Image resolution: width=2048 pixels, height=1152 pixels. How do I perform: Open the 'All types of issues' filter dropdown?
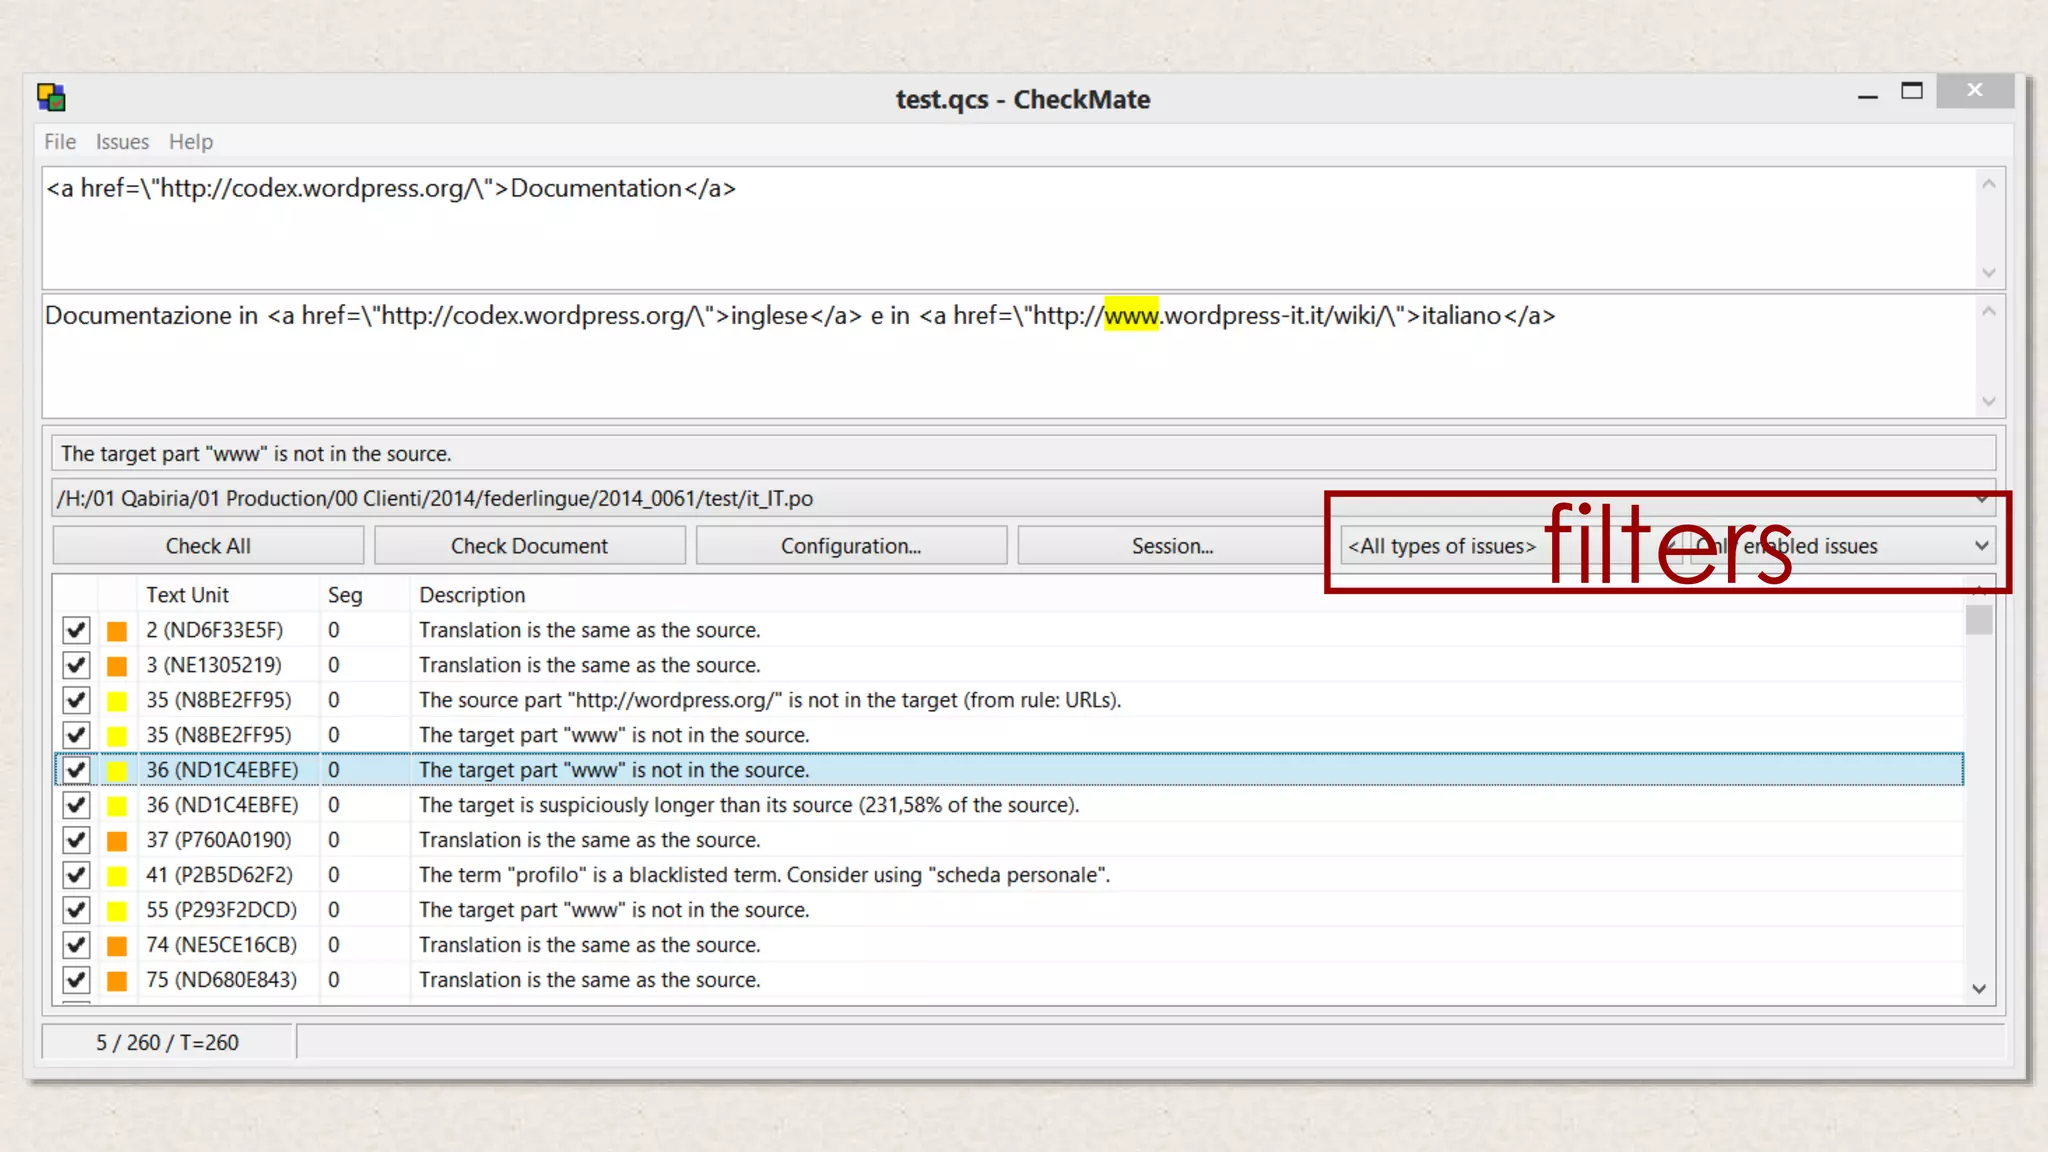[x=1442, y=547]
